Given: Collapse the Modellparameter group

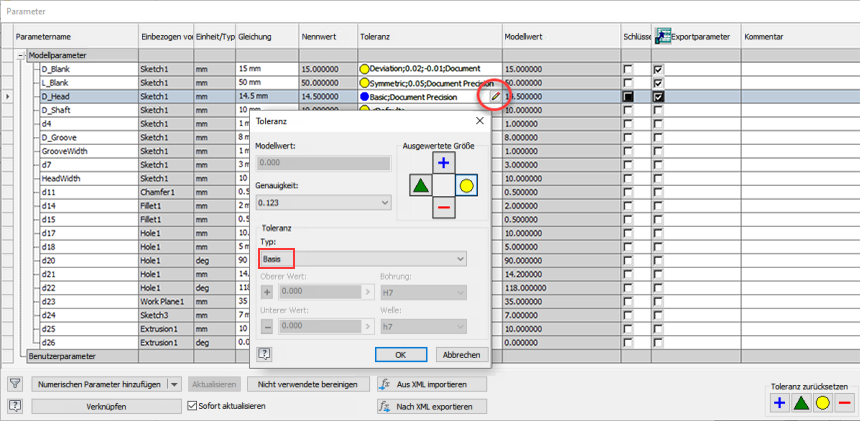Looking at the screenshot, I should (x=21, y=55).
